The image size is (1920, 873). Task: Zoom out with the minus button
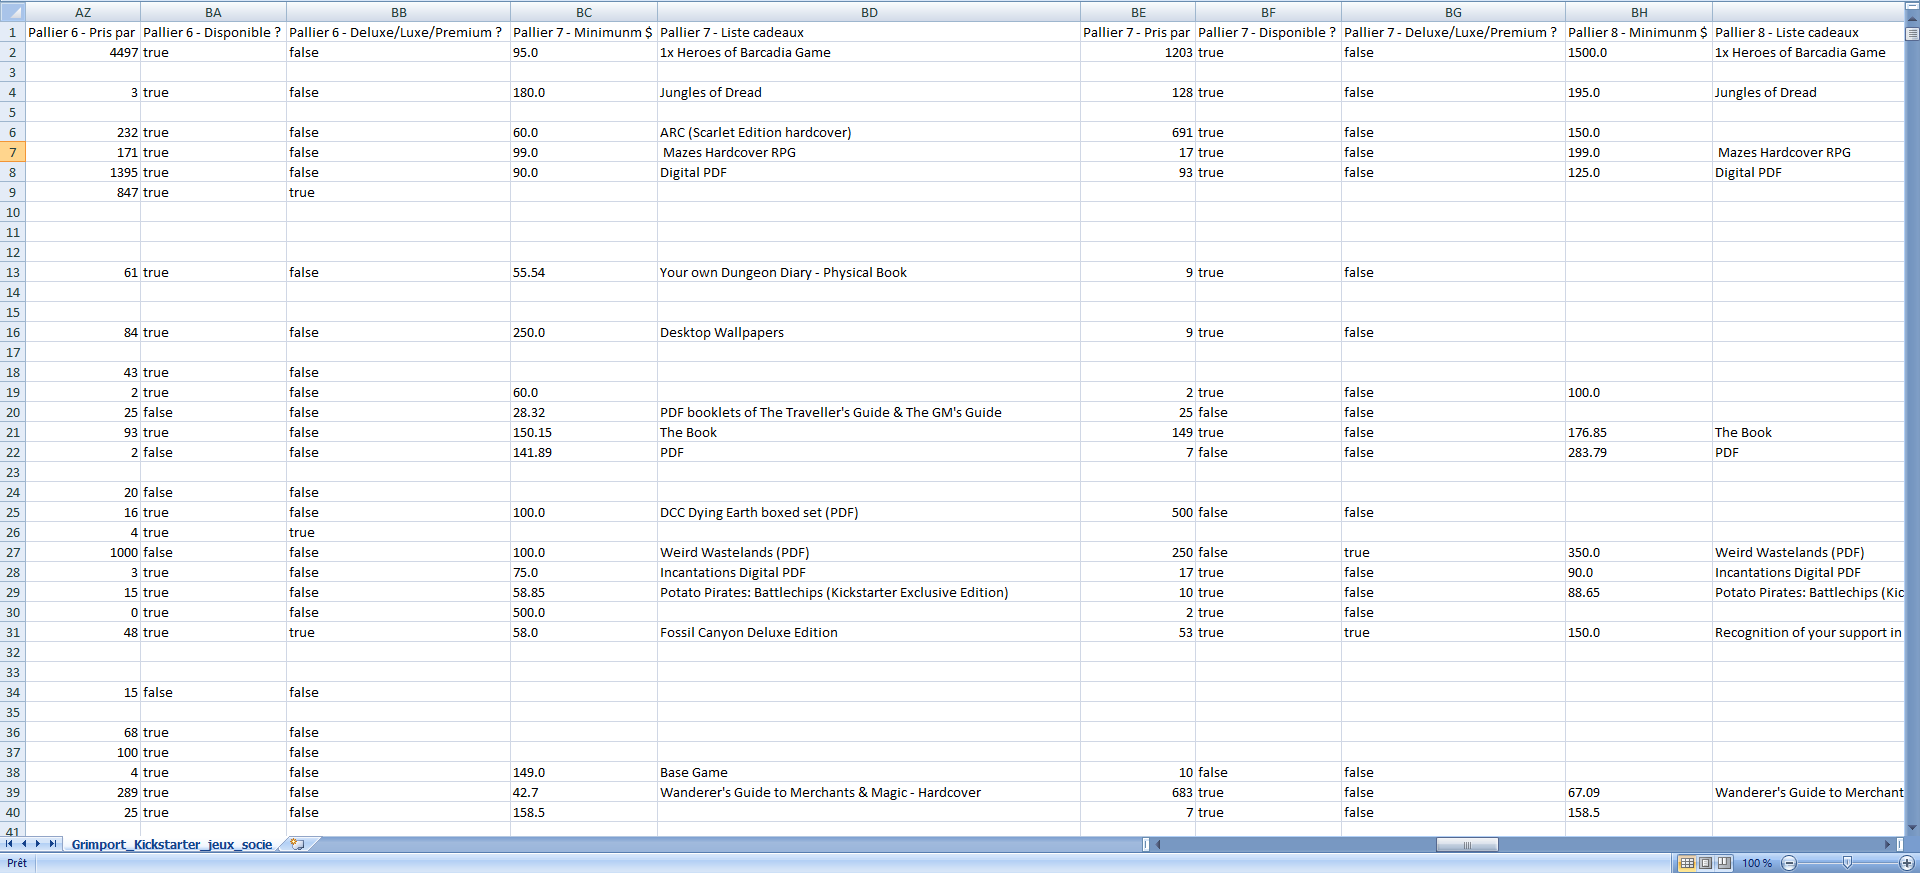click(x=1789, y=863)
